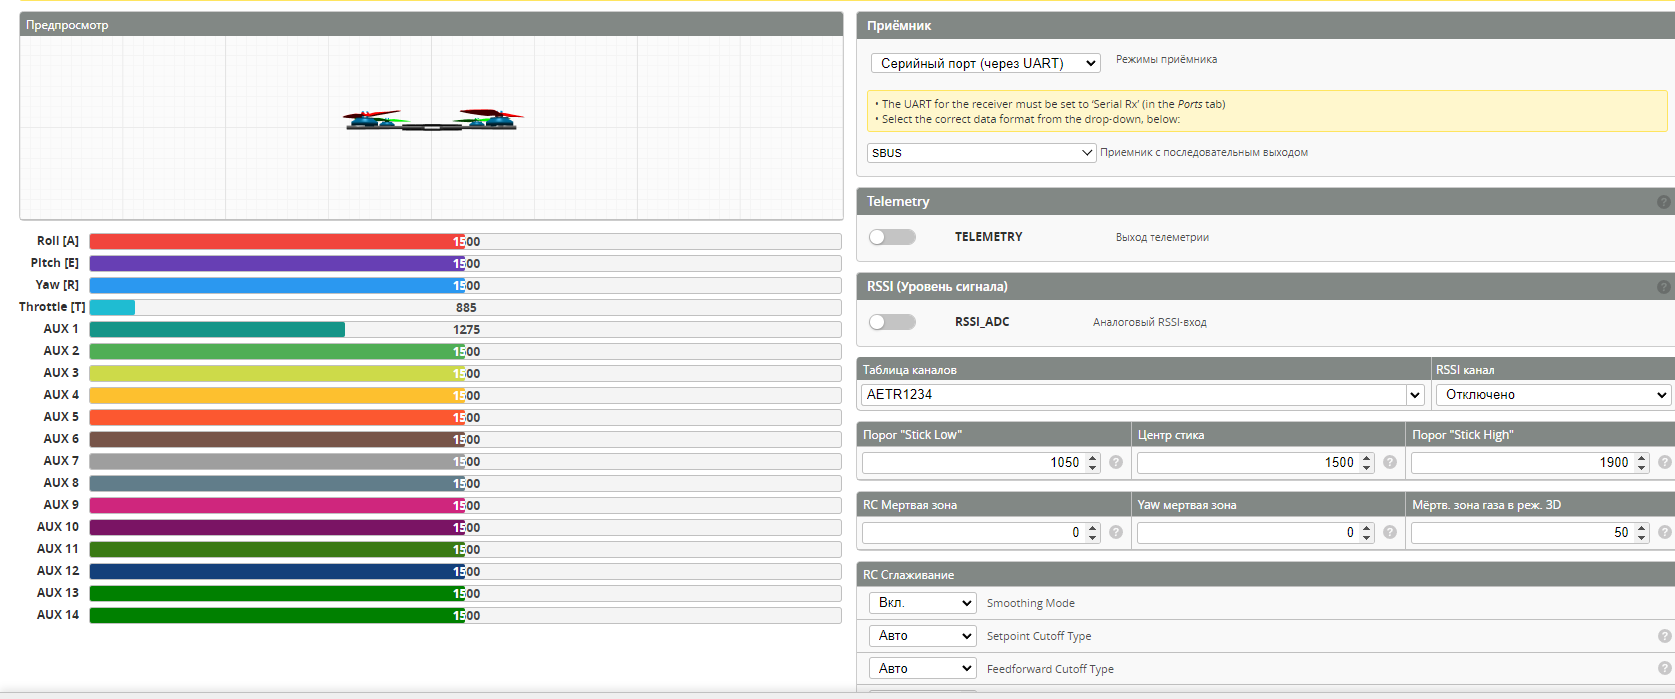Click the Режимы приёмника label

(1166, 59)
